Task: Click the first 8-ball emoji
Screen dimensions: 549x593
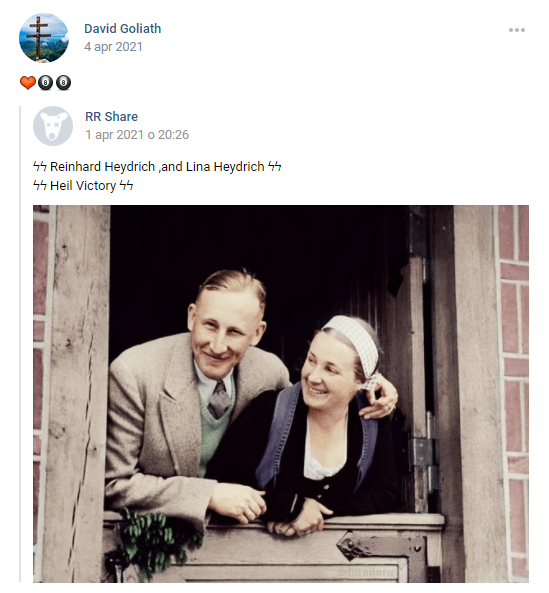Action: tap(45, 82)
